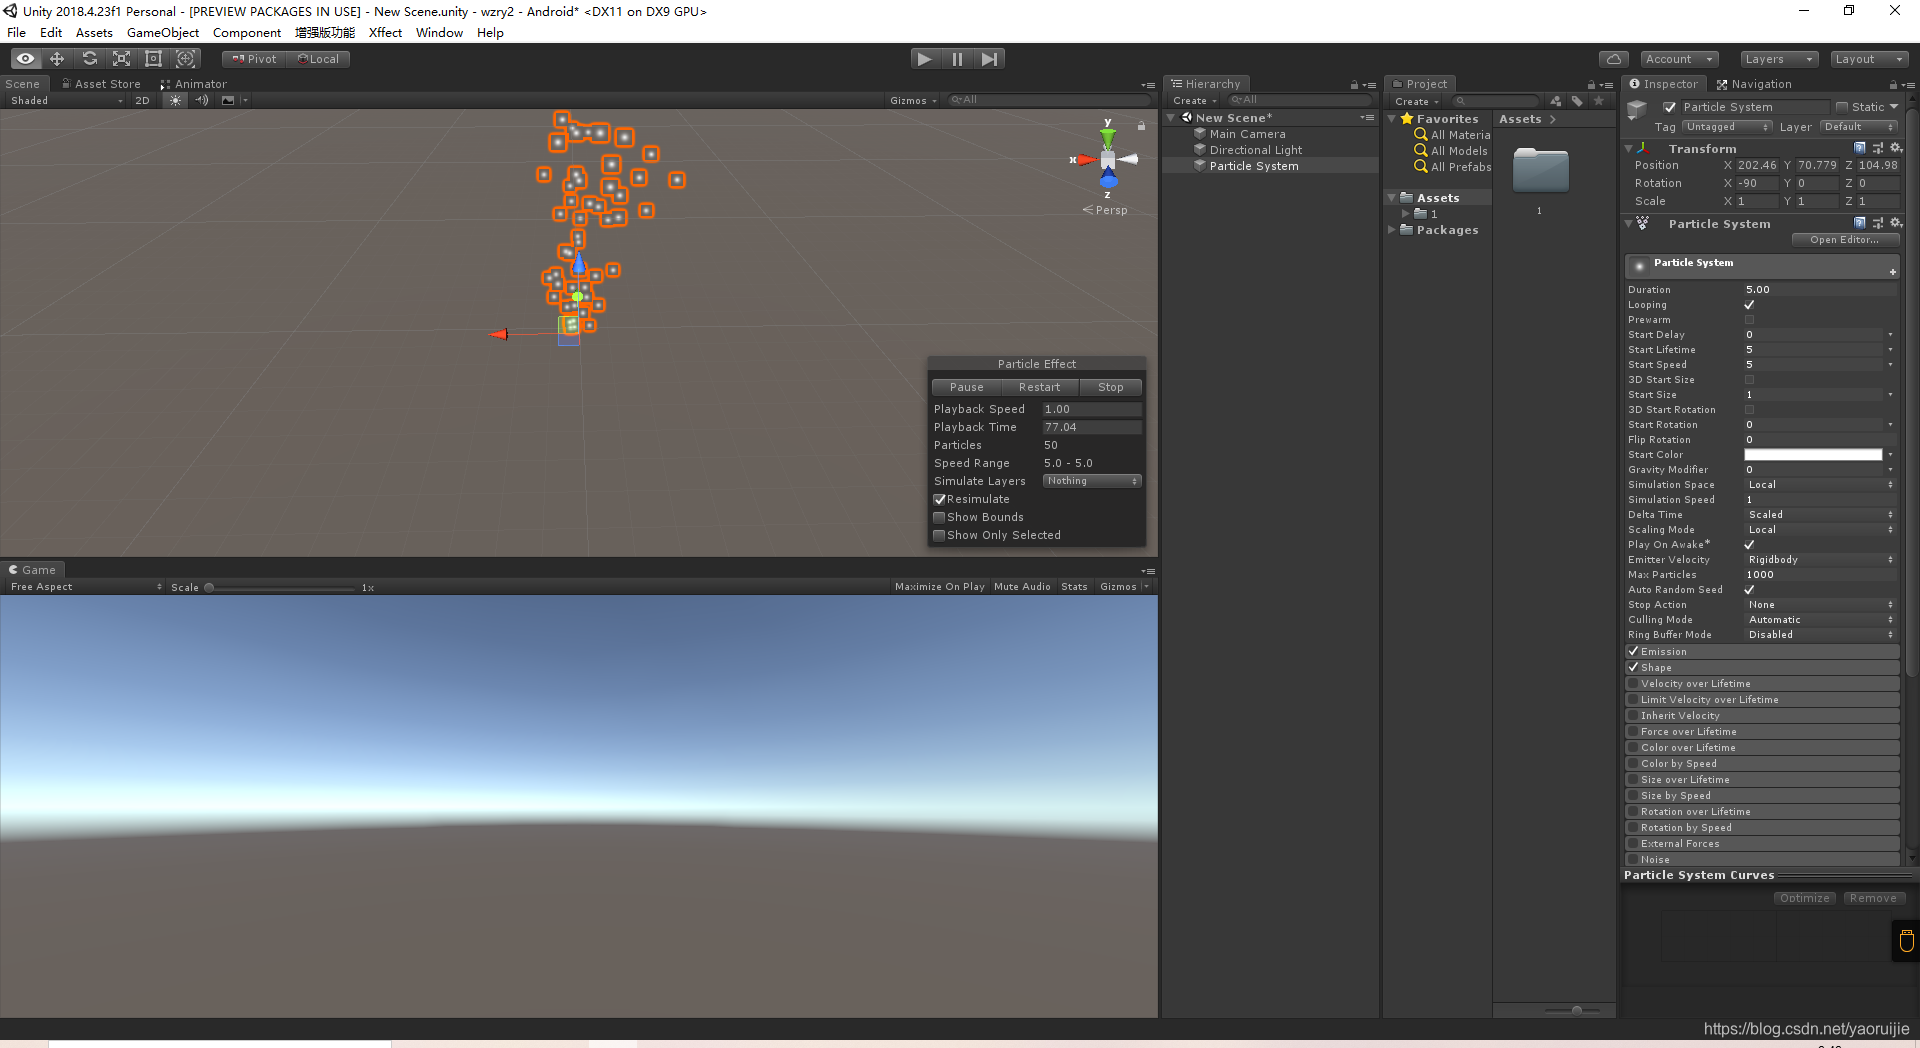Open Particle System preset icon
1920x1048 pixels.
tap(1878, 223)
